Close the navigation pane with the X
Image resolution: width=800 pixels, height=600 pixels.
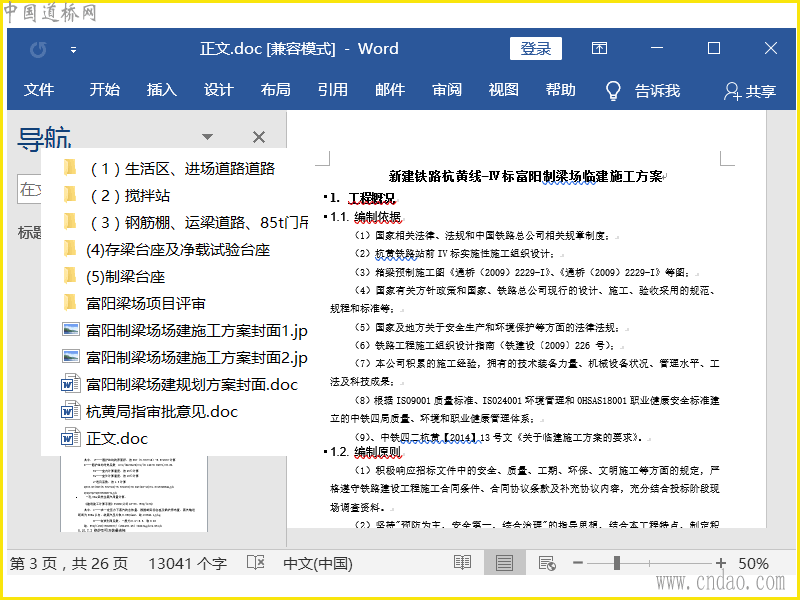tap(259, 138)
